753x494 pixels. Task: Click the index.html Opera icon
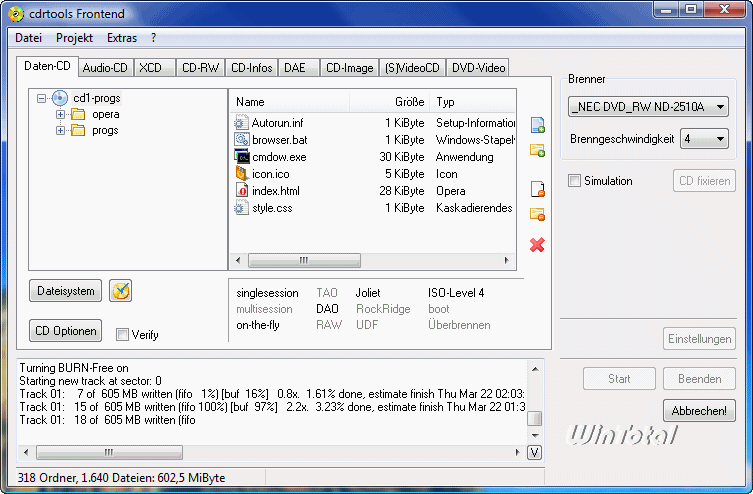pyautogui.click(x=242, y=191)
